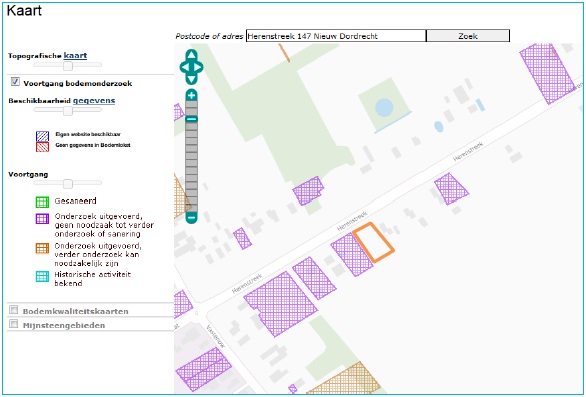
Task: Zoom in using the plus button
Action: click(x=191, y=95)
